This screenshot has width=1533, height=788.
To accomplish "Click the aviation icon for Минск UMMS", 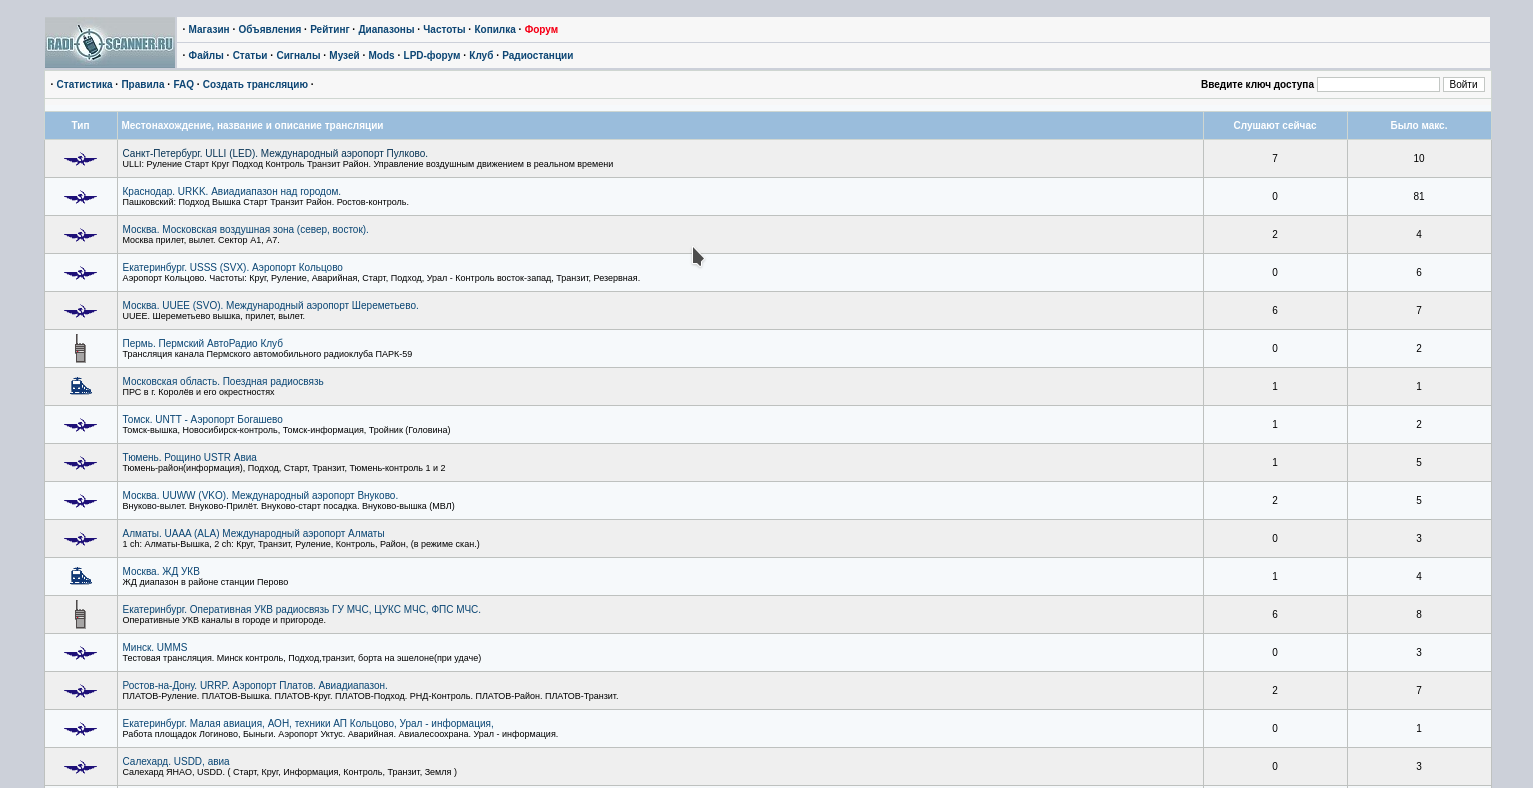I will pyautogui.click(x=81, y=653).
